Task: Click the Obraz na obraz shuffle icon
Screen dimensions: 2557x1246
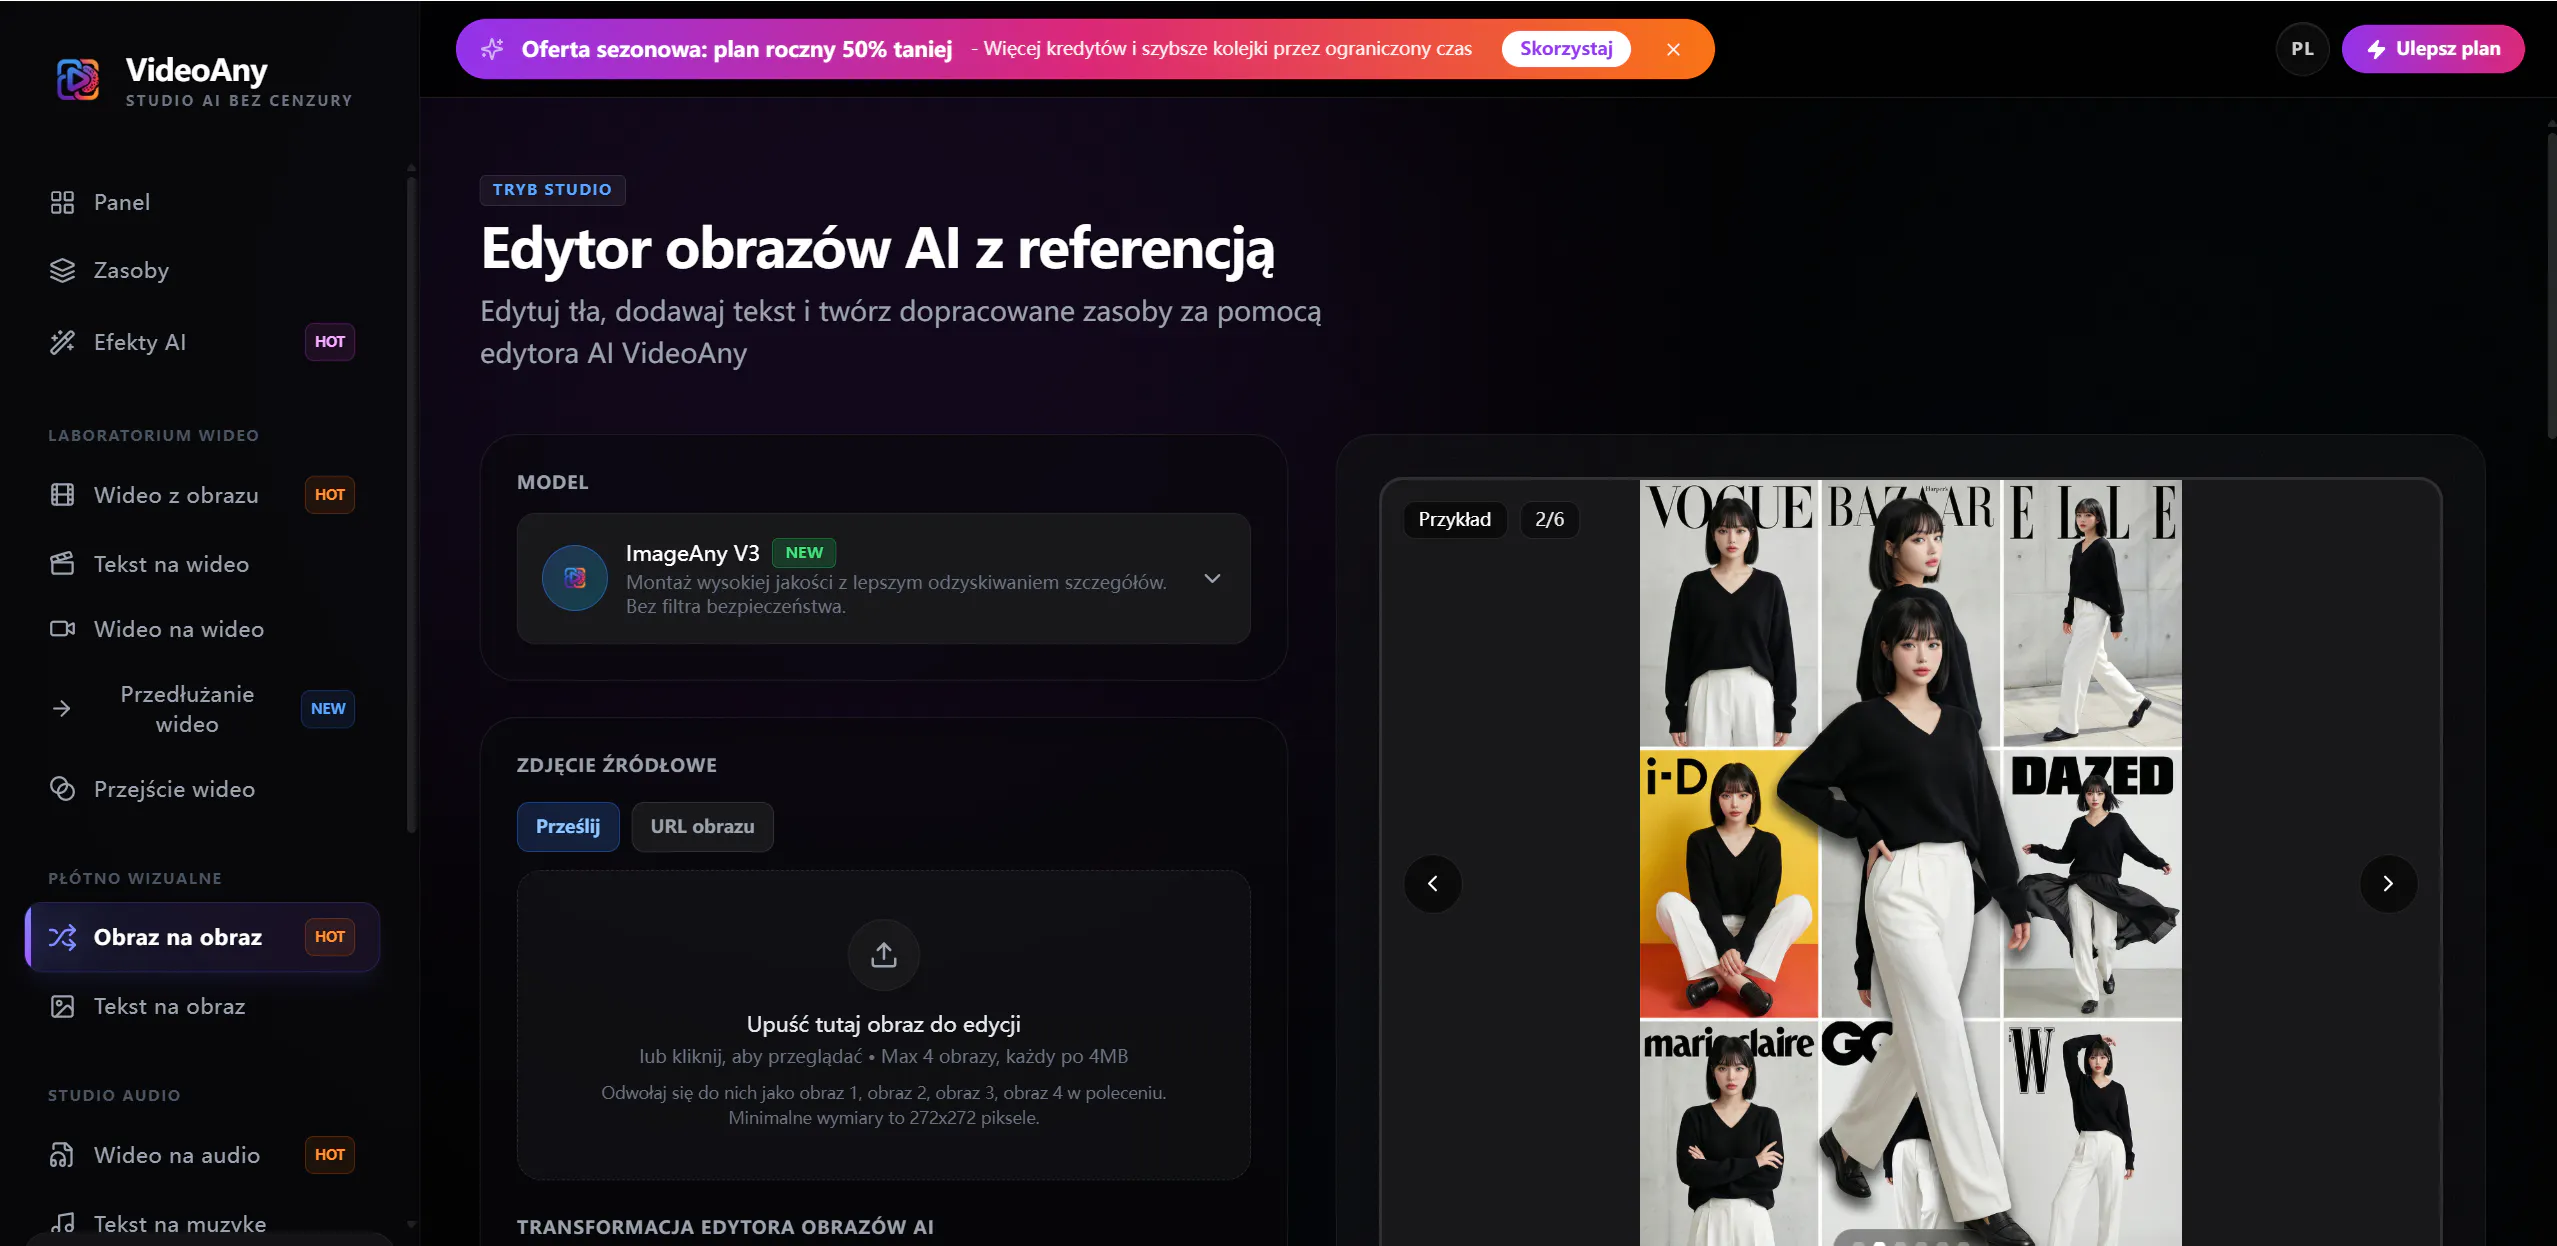Action: coord(62,937)
